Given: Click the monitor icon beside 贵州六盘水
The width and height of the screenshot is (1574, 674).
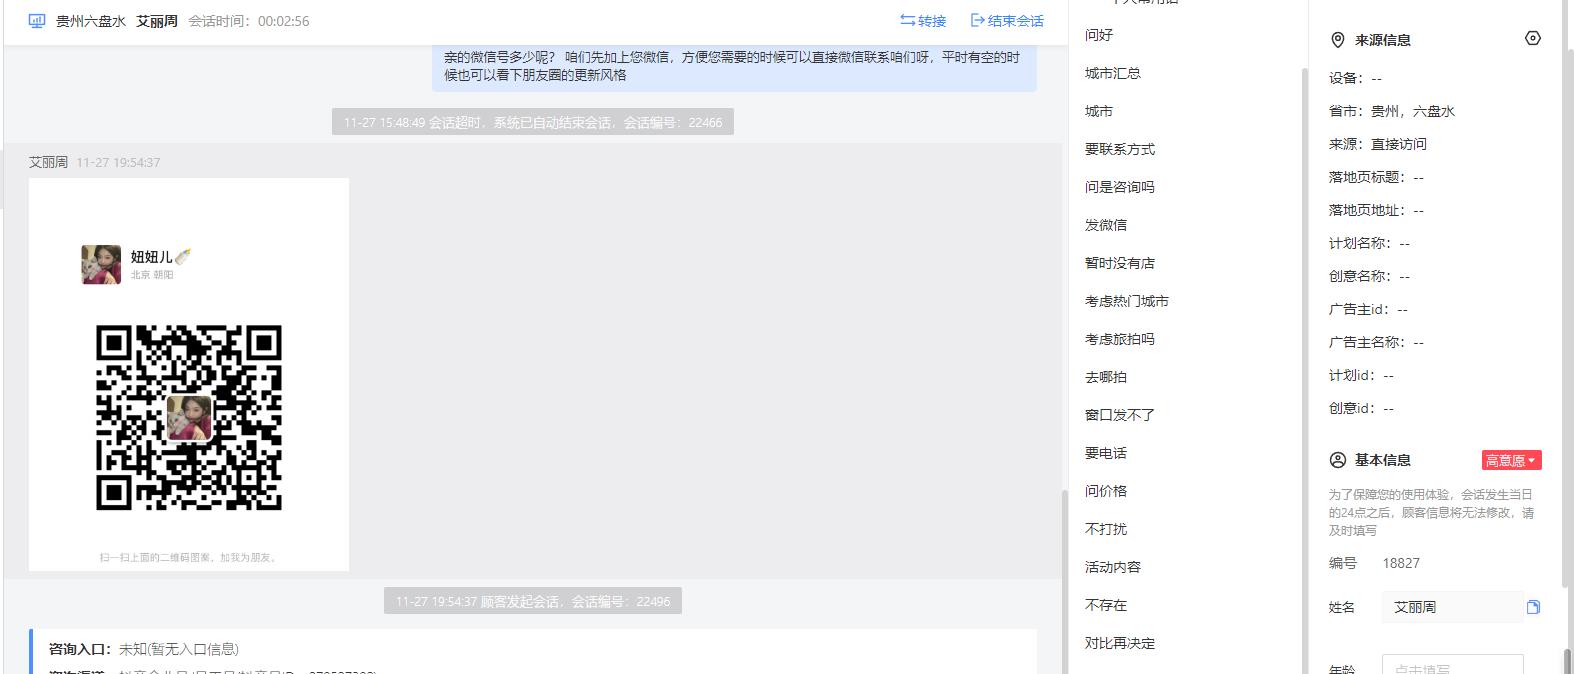Looking at the screenshot, I should point(37,21).
